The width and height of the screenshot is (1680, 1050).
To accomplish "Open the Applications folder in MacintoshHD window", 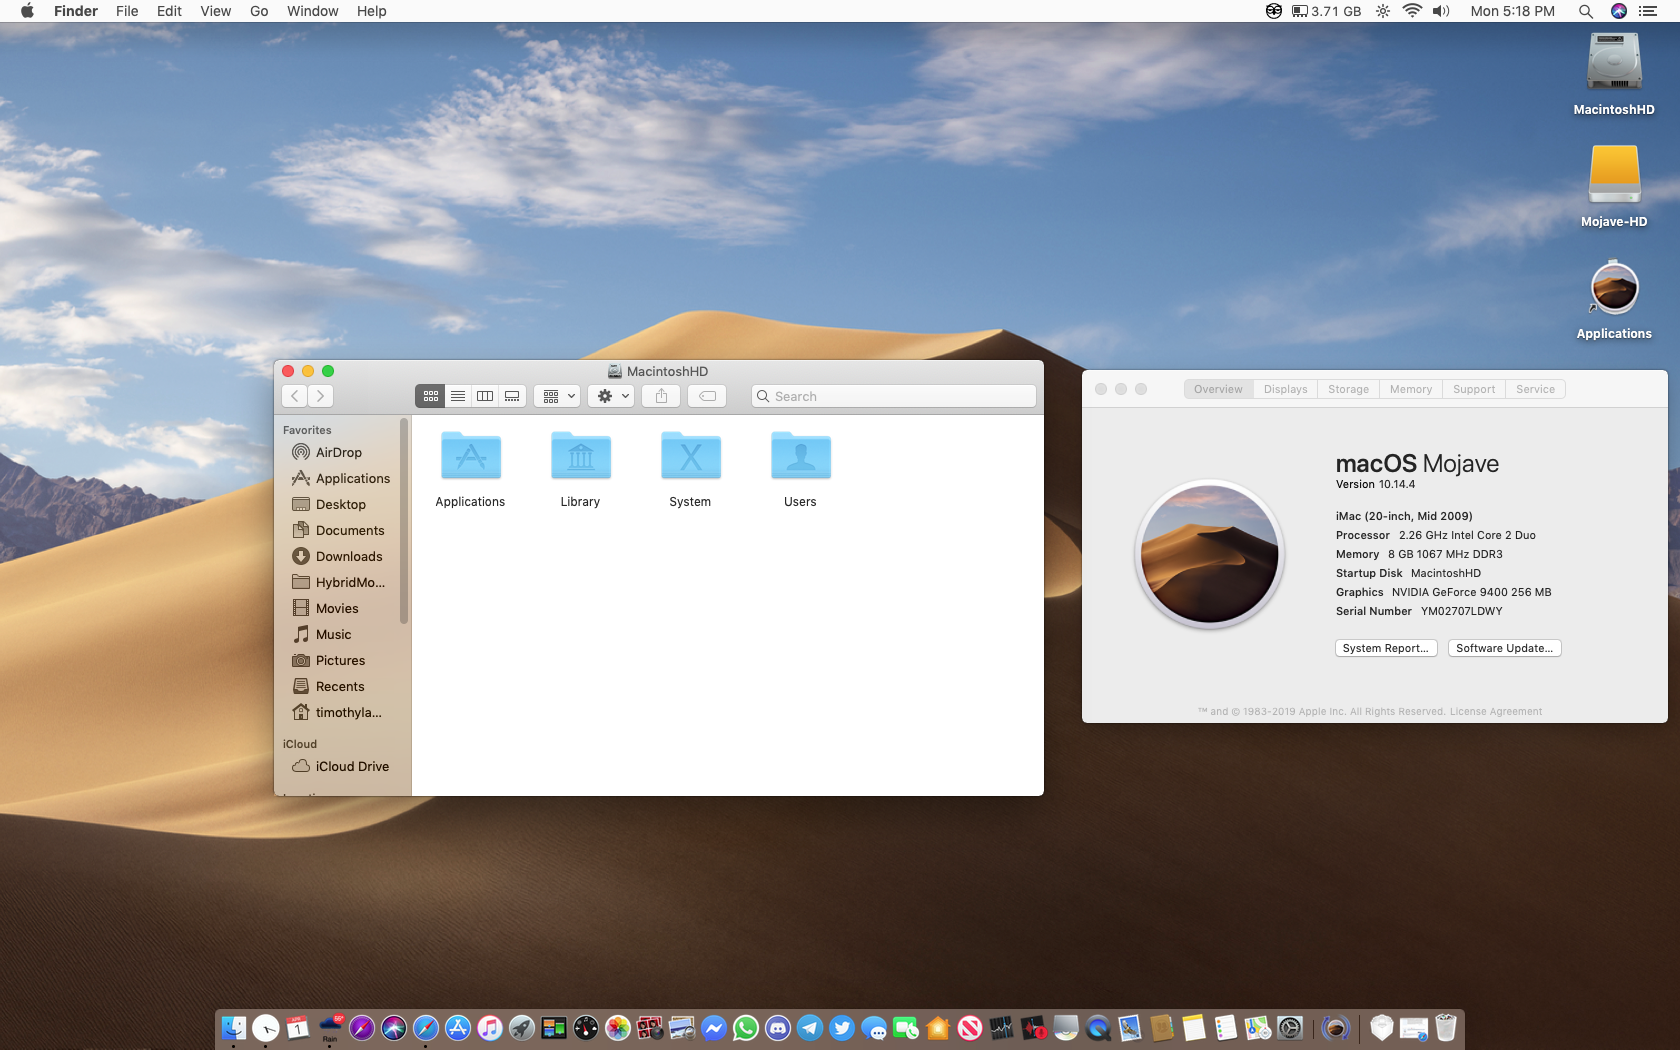I will coord(470,456).
